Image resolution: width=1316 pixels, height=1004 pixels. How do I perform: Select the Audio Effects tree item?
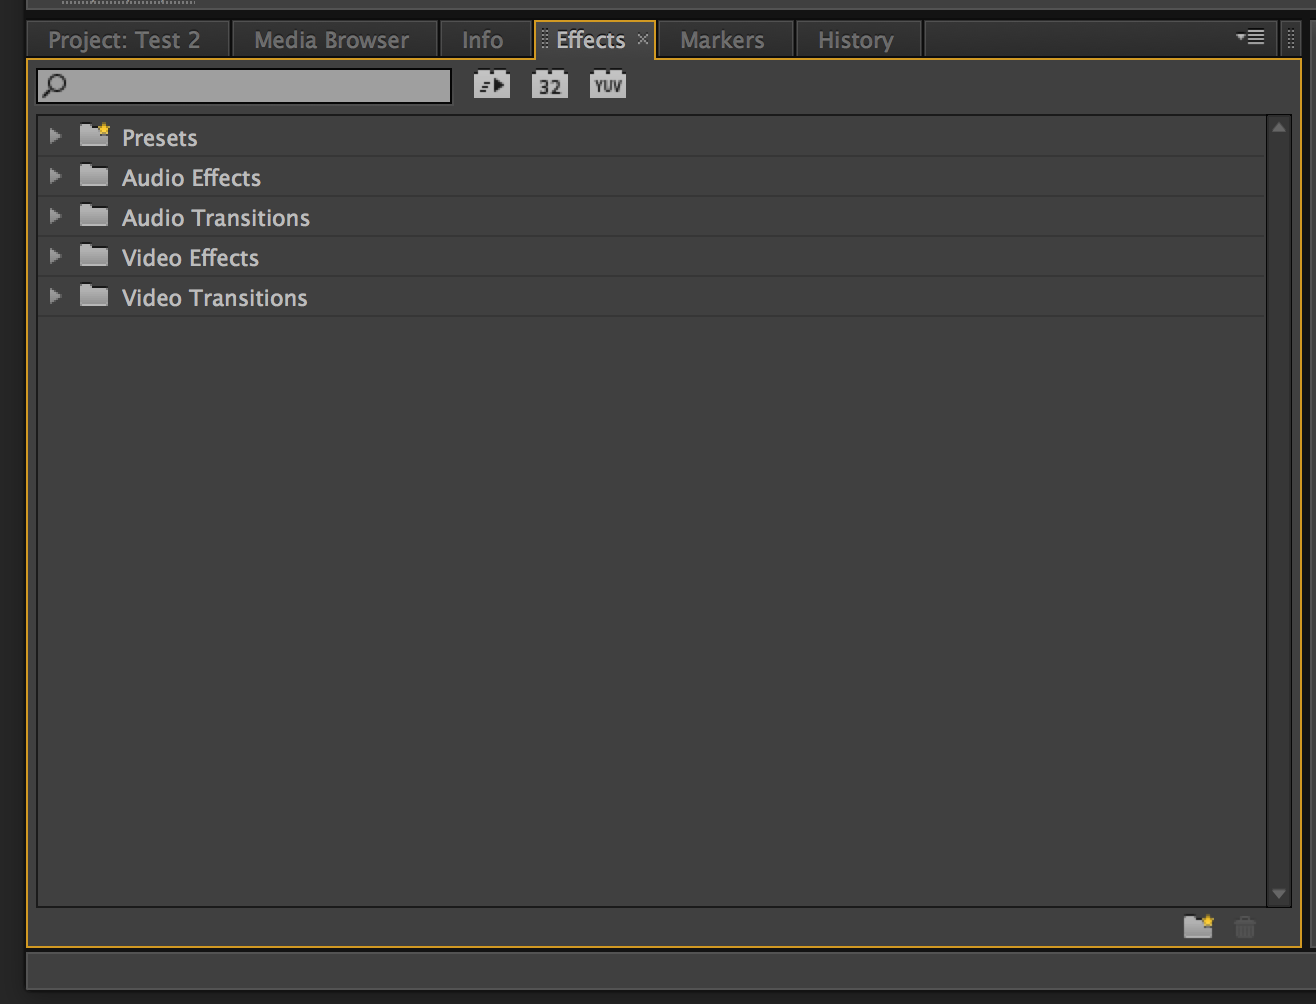191,178
